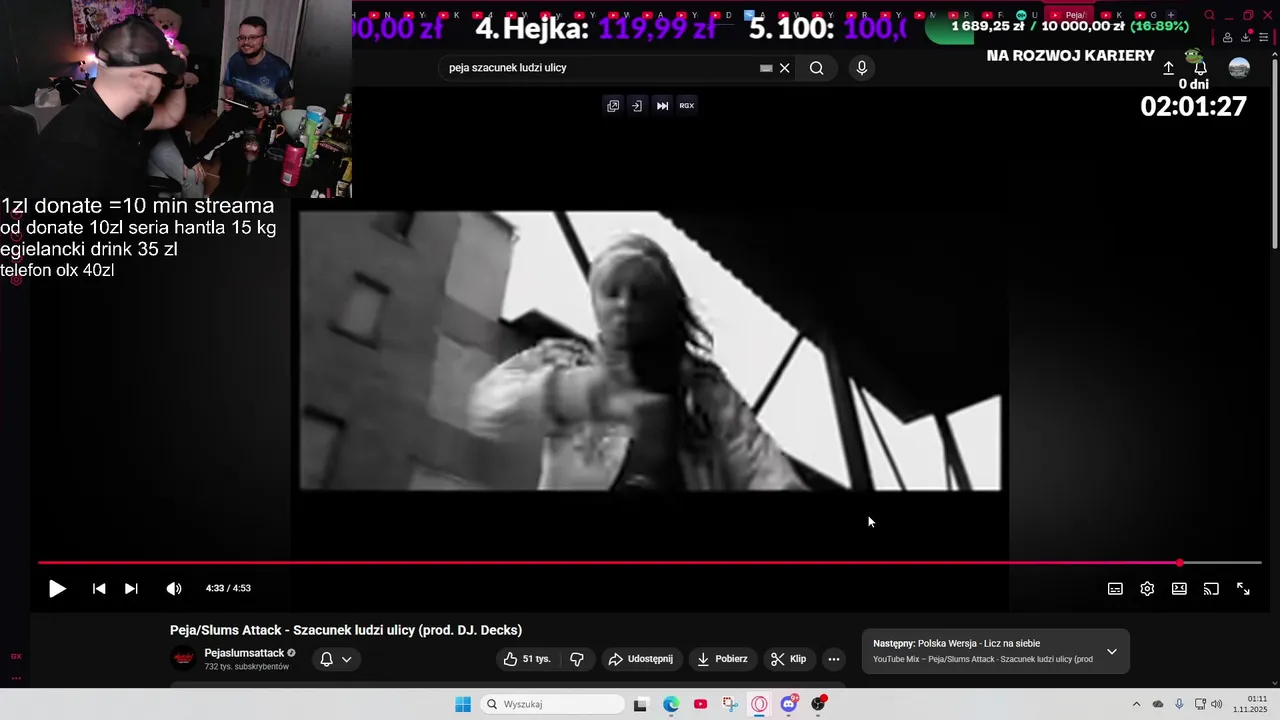Open browser tab search magnifier

[x=1209, y=15]
